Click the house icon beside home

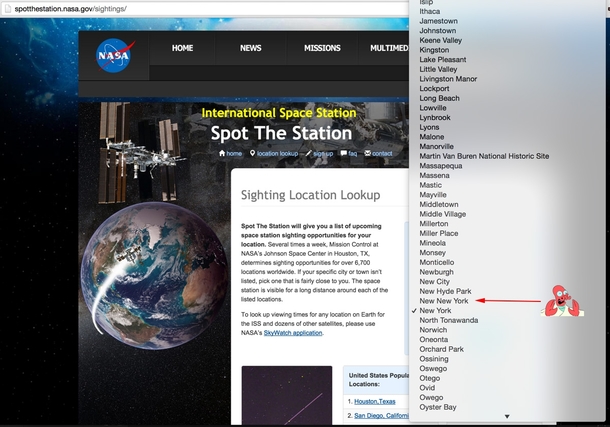coord(222,153)
